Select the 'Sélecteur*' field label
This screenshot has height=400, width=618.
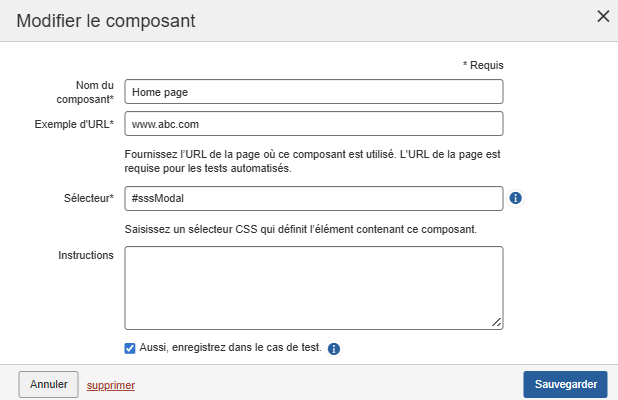click(88, 198)
